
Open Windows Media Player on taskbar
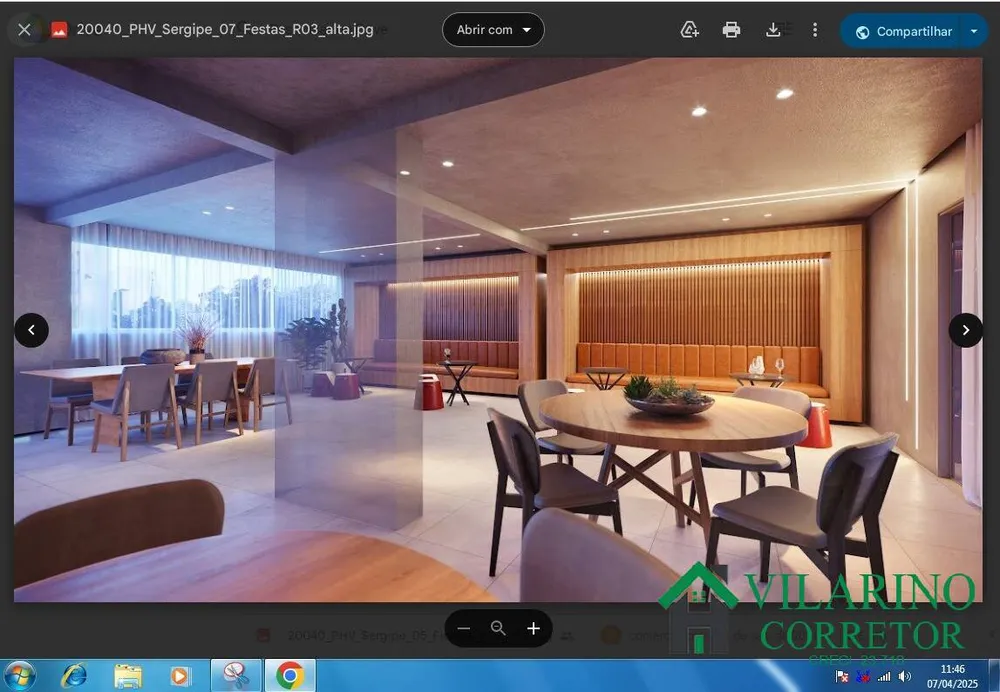click(180, 676)
